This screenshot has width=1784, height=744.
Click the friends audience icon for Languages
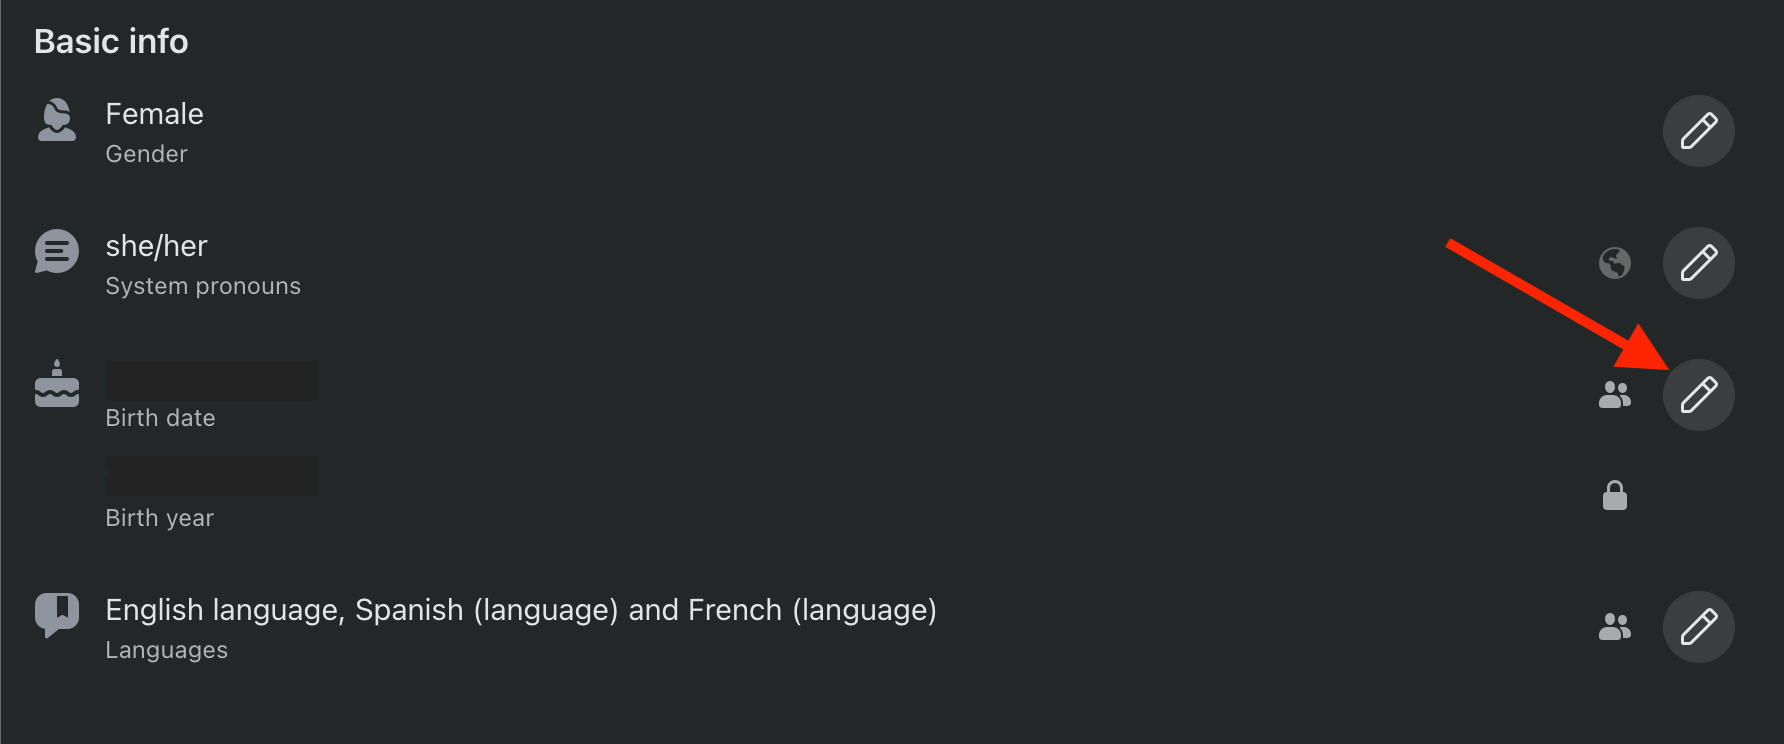1614,627
